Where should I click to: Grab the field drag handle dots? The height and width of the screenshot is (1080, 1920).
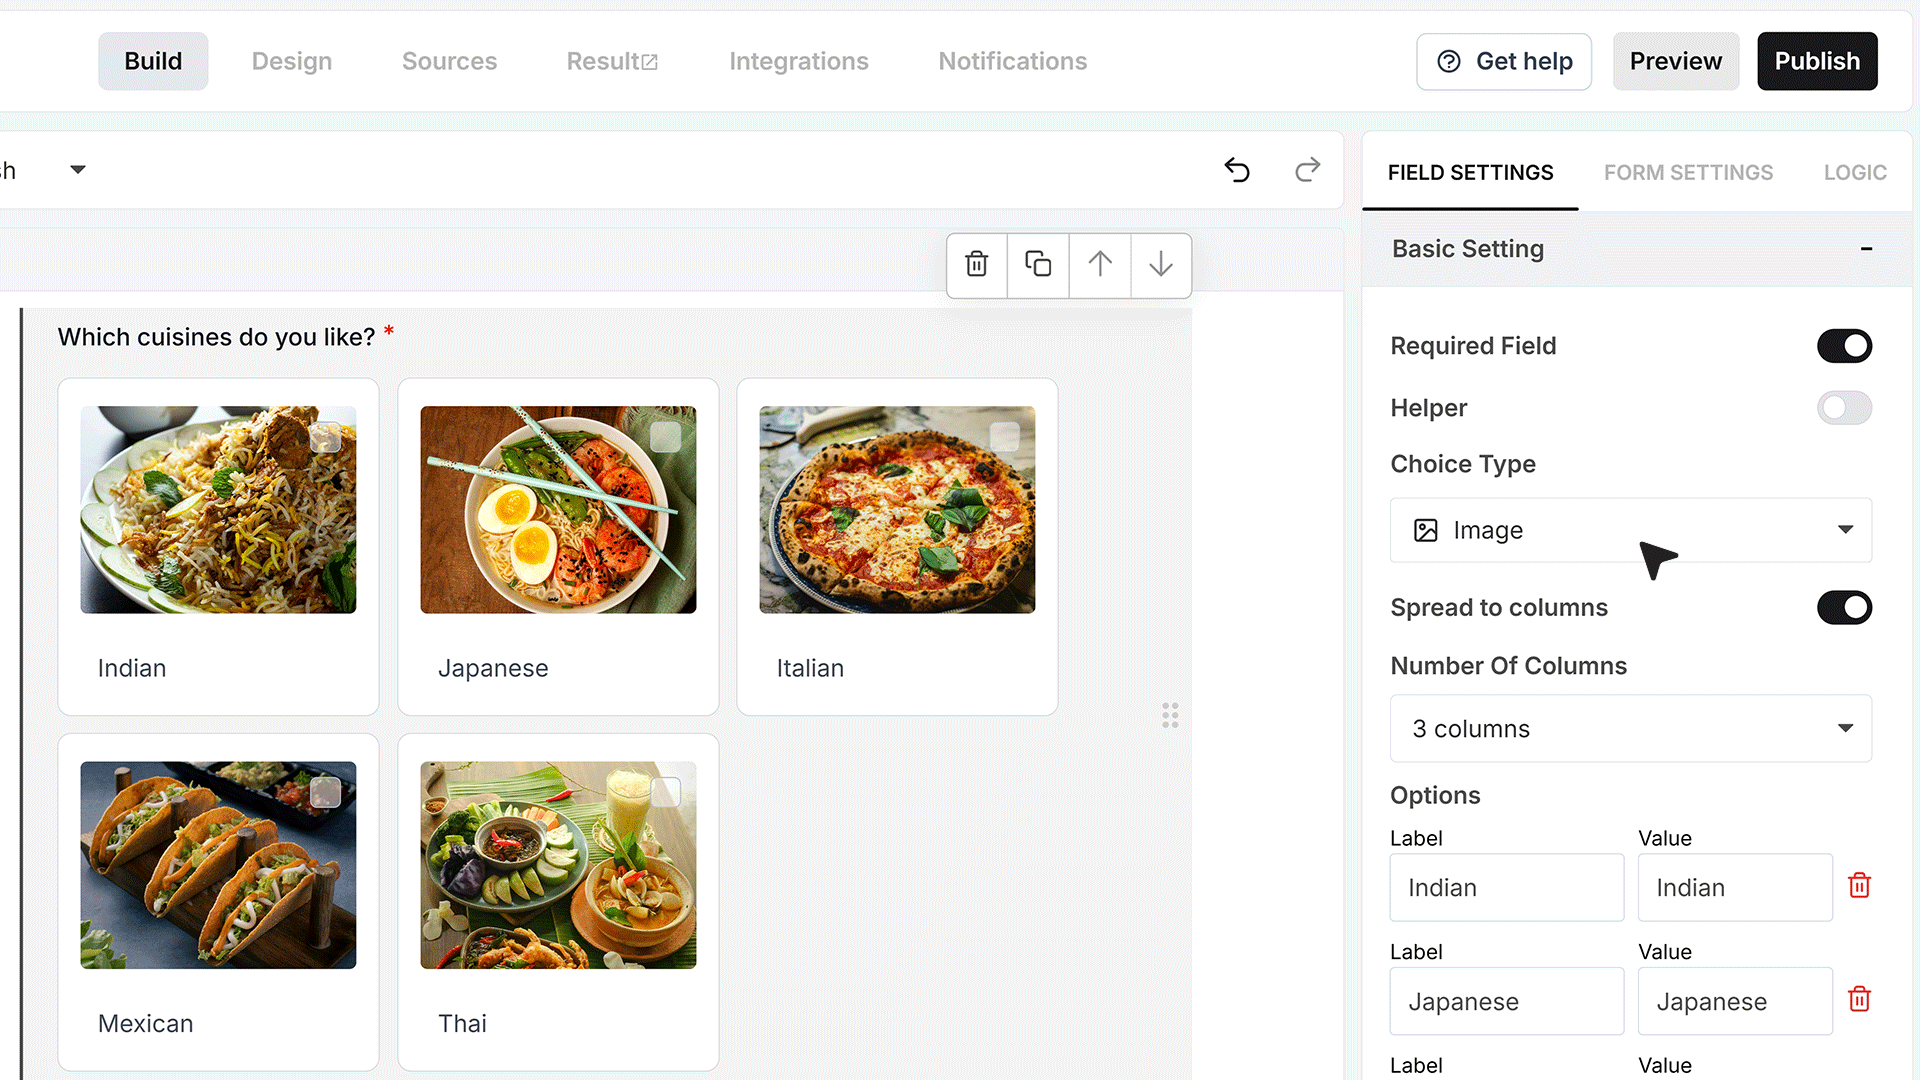pyautogui.click(x=1170, y=715)
